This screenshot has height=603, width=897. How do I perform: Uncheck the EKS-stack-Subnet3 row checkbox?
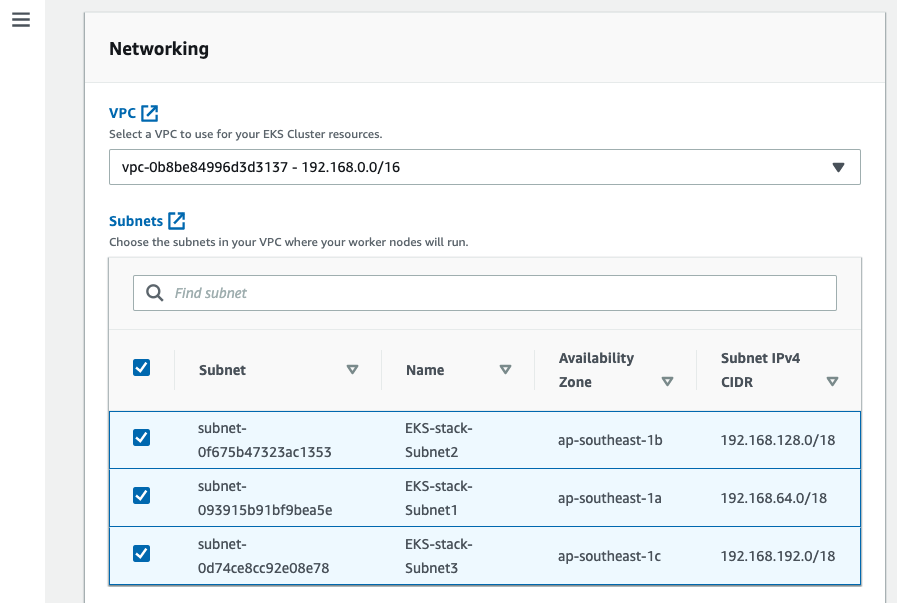142,553
